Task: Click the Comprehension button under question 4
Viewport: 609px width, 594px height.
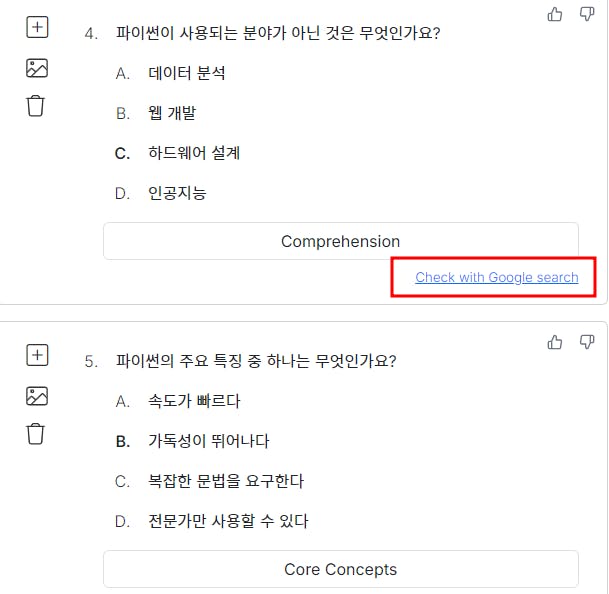Action: tap(340, 241)
